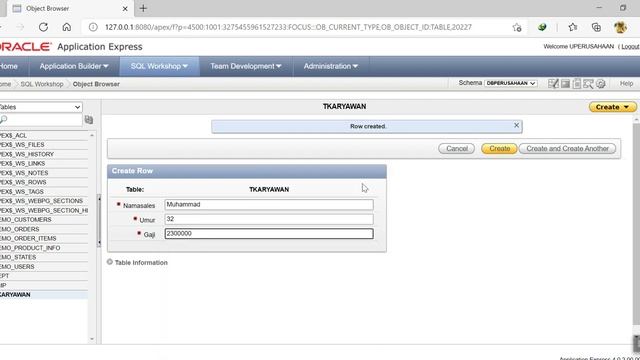Open the SQL Scripts document icon
The image size is (640, 360).
(x=577, y=84)
